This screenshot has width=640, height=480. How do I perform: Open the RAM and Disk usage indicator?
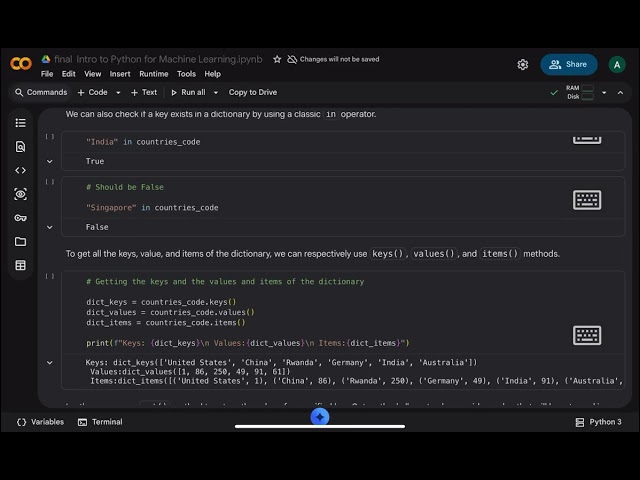[x=580, y=92]
